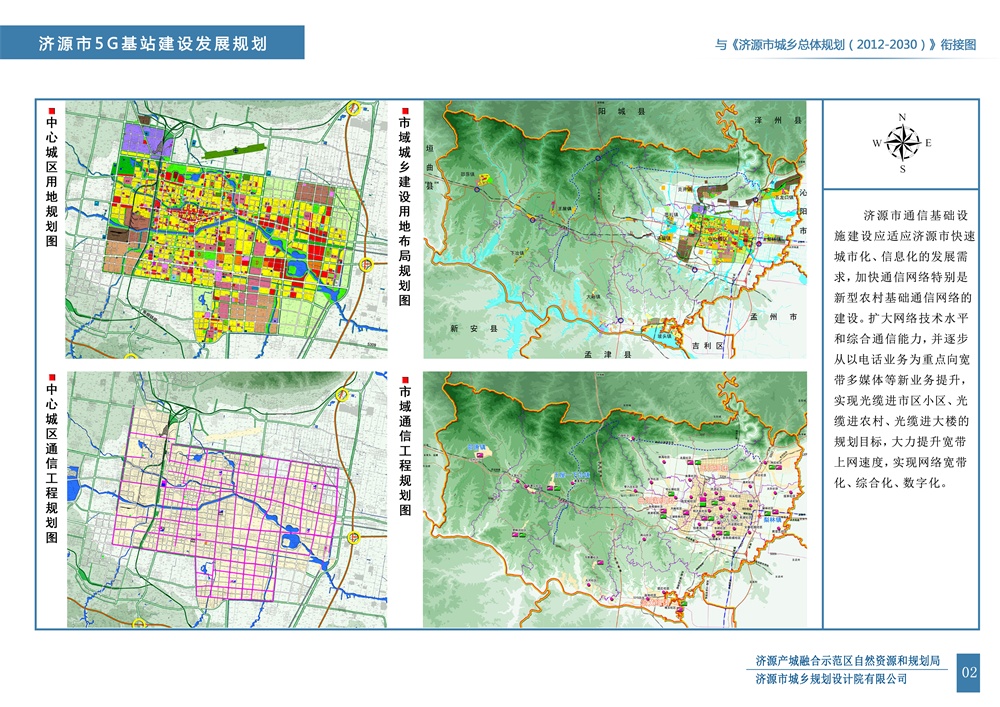The width and height of the screenshot is (1000, 707).
Task: Click the 新安县 label on the city-wide map
Action: pos(466,328)
